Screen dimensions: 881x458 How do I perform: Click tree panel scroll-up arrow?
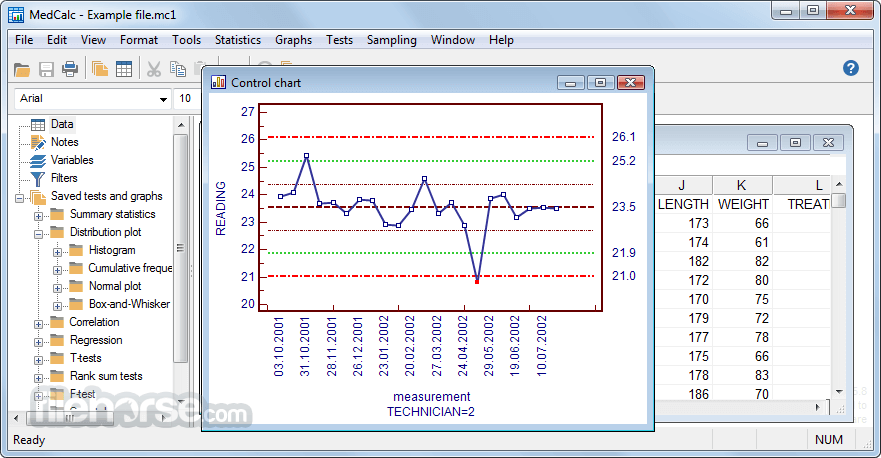(180, 125)
